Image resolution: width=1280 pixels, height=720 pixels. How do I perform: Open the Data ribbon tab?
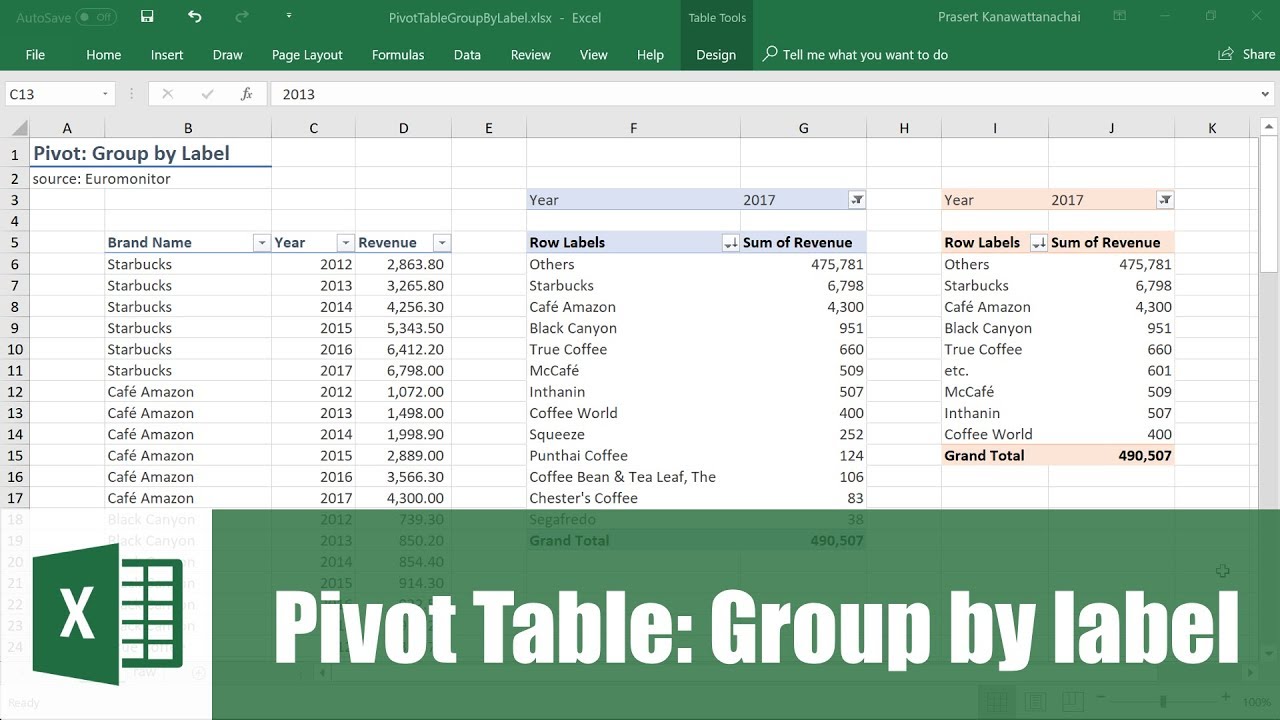[467, 55]
